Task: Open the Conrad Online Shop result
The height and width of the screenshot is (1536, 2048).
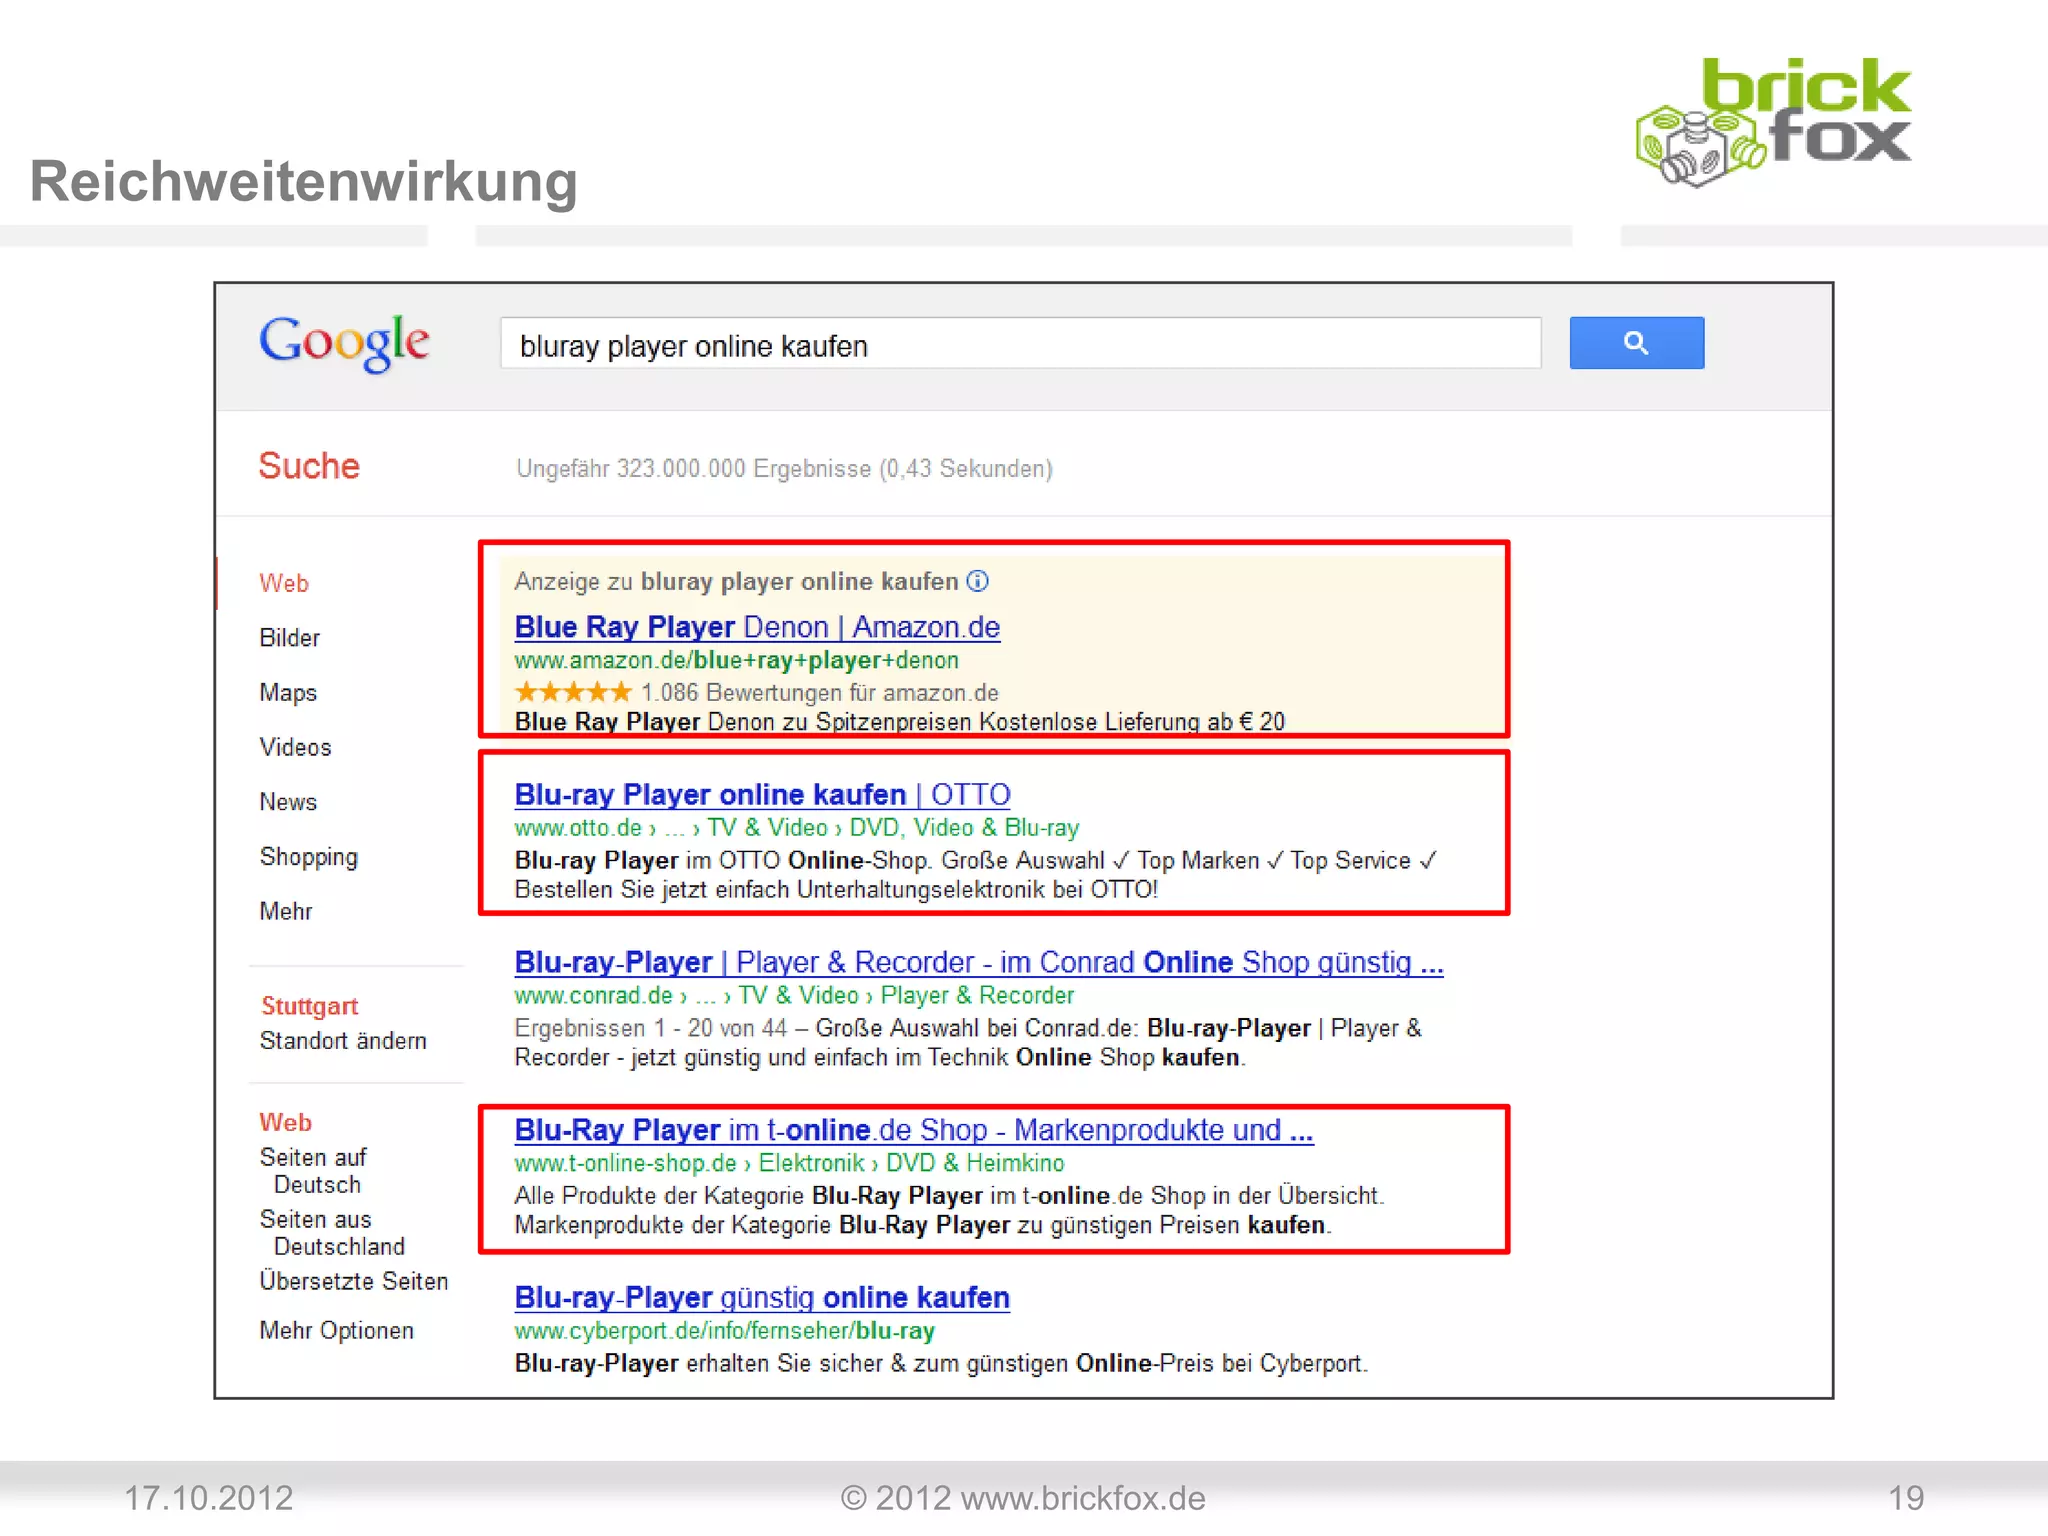Action: [x=978, y=962]
